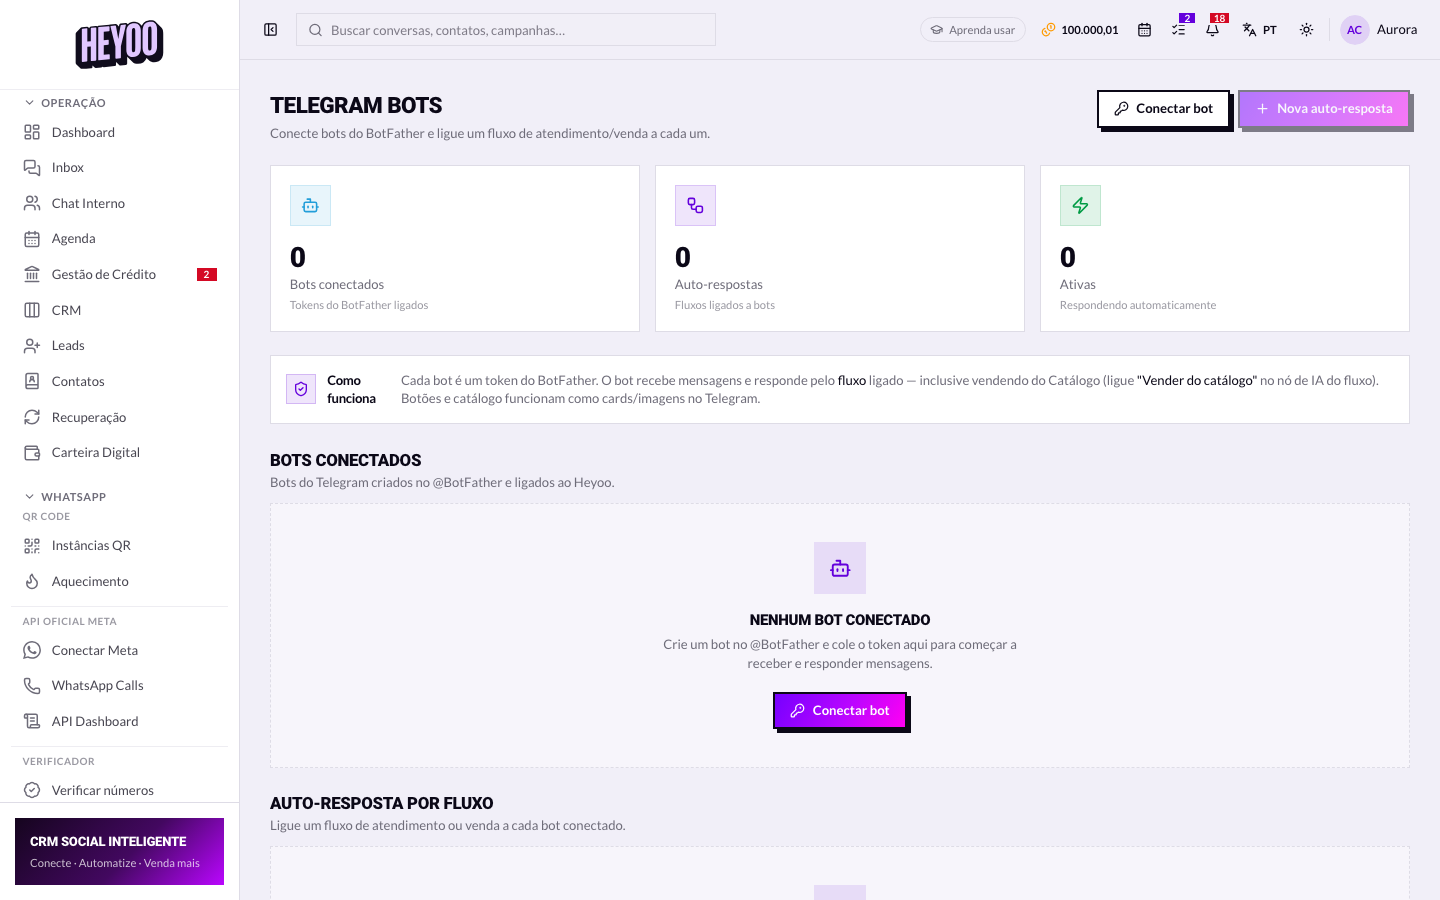Click the Aquecimento flame icon

click(32, 581)
